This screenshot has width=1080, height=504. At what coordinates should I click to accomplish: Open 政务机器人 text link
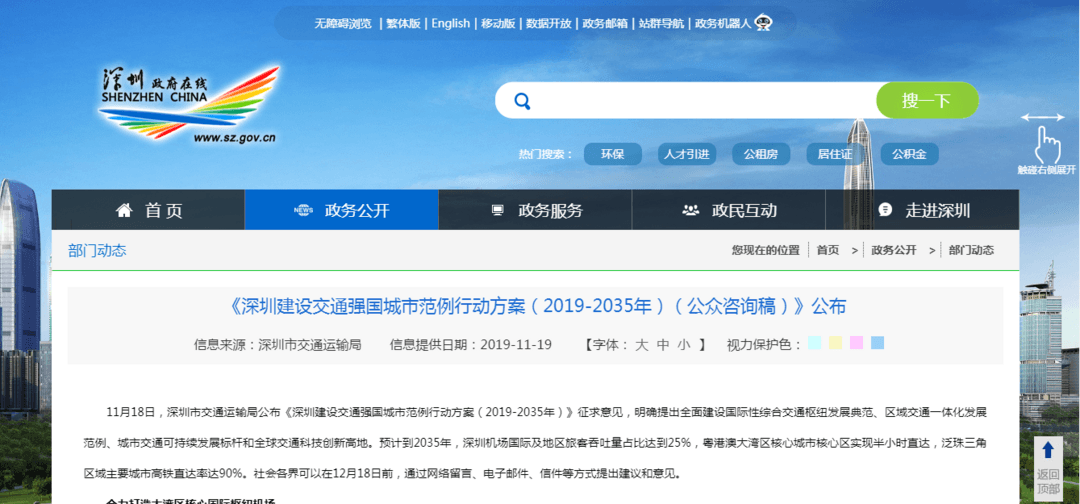click(723, 23)
